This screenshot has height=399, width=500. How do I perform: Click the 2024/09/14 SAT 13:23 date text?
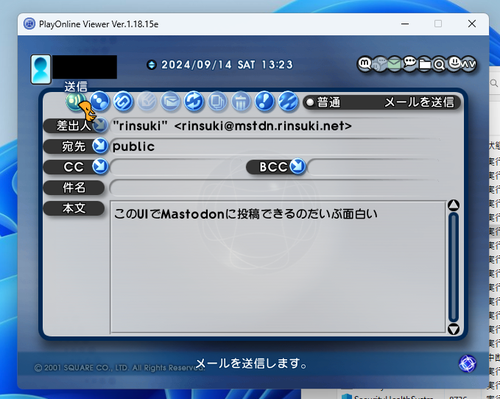click(227, 65)
